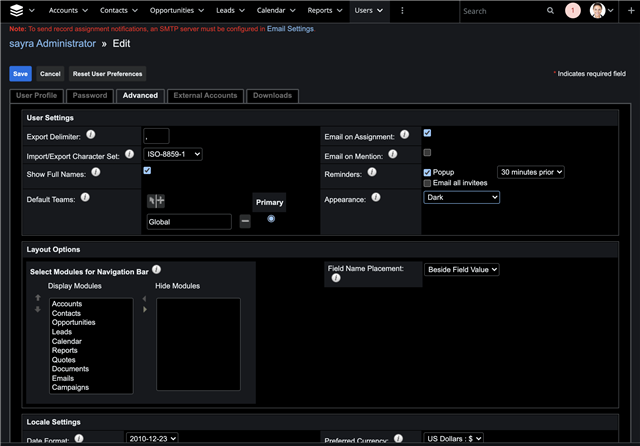Enable the Email on Mention checkbox

428,153
